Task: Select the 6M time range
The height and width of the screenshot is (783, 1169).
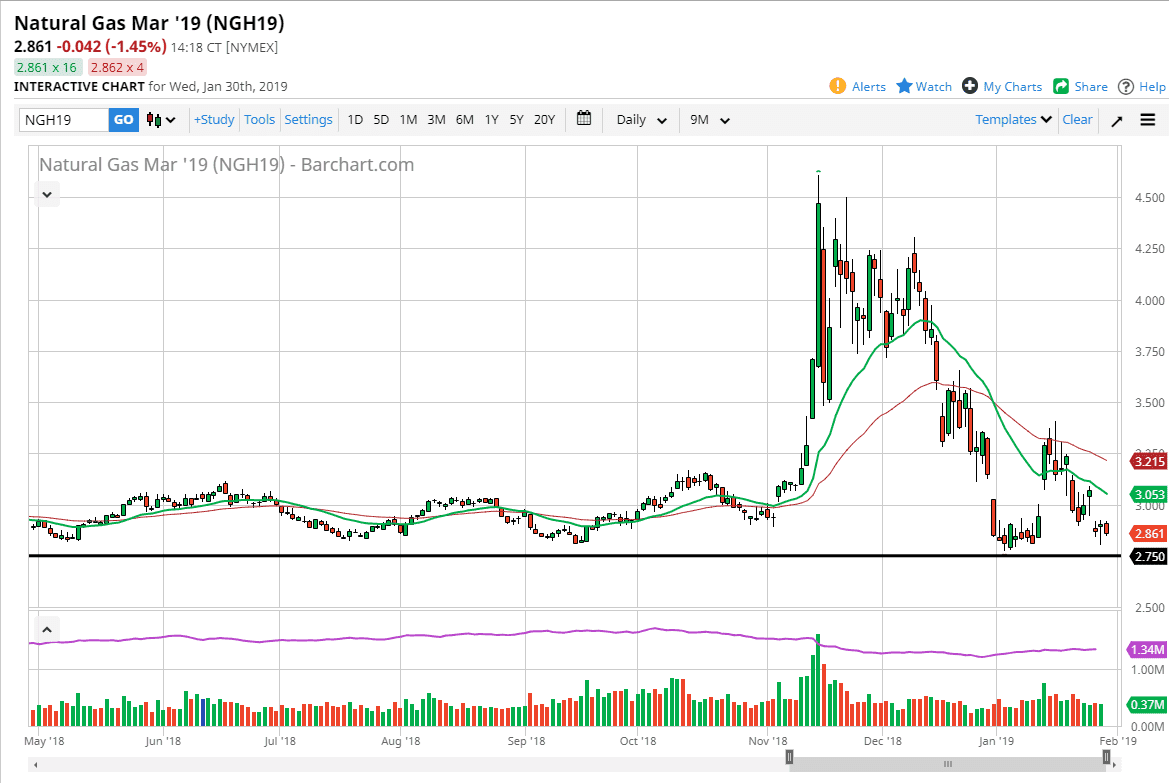Action: coord(464,119)
